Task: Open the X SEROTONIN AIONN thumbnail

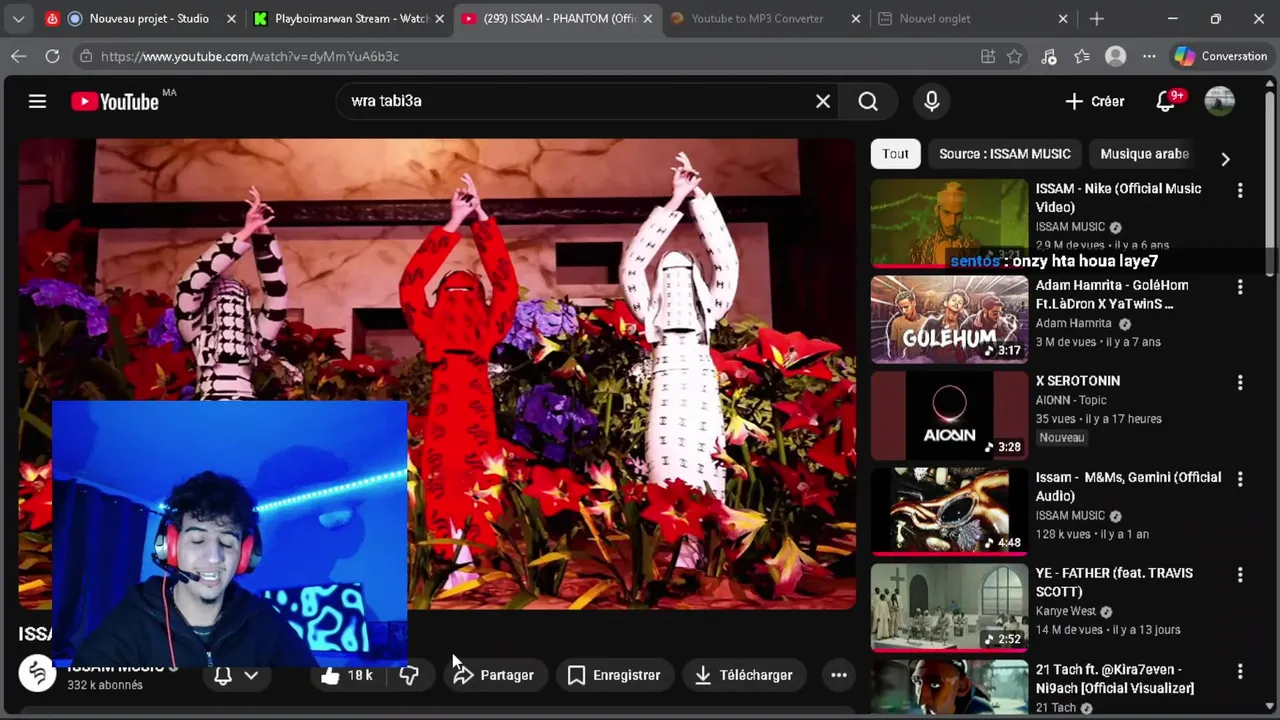Action: tap(949, 415)
